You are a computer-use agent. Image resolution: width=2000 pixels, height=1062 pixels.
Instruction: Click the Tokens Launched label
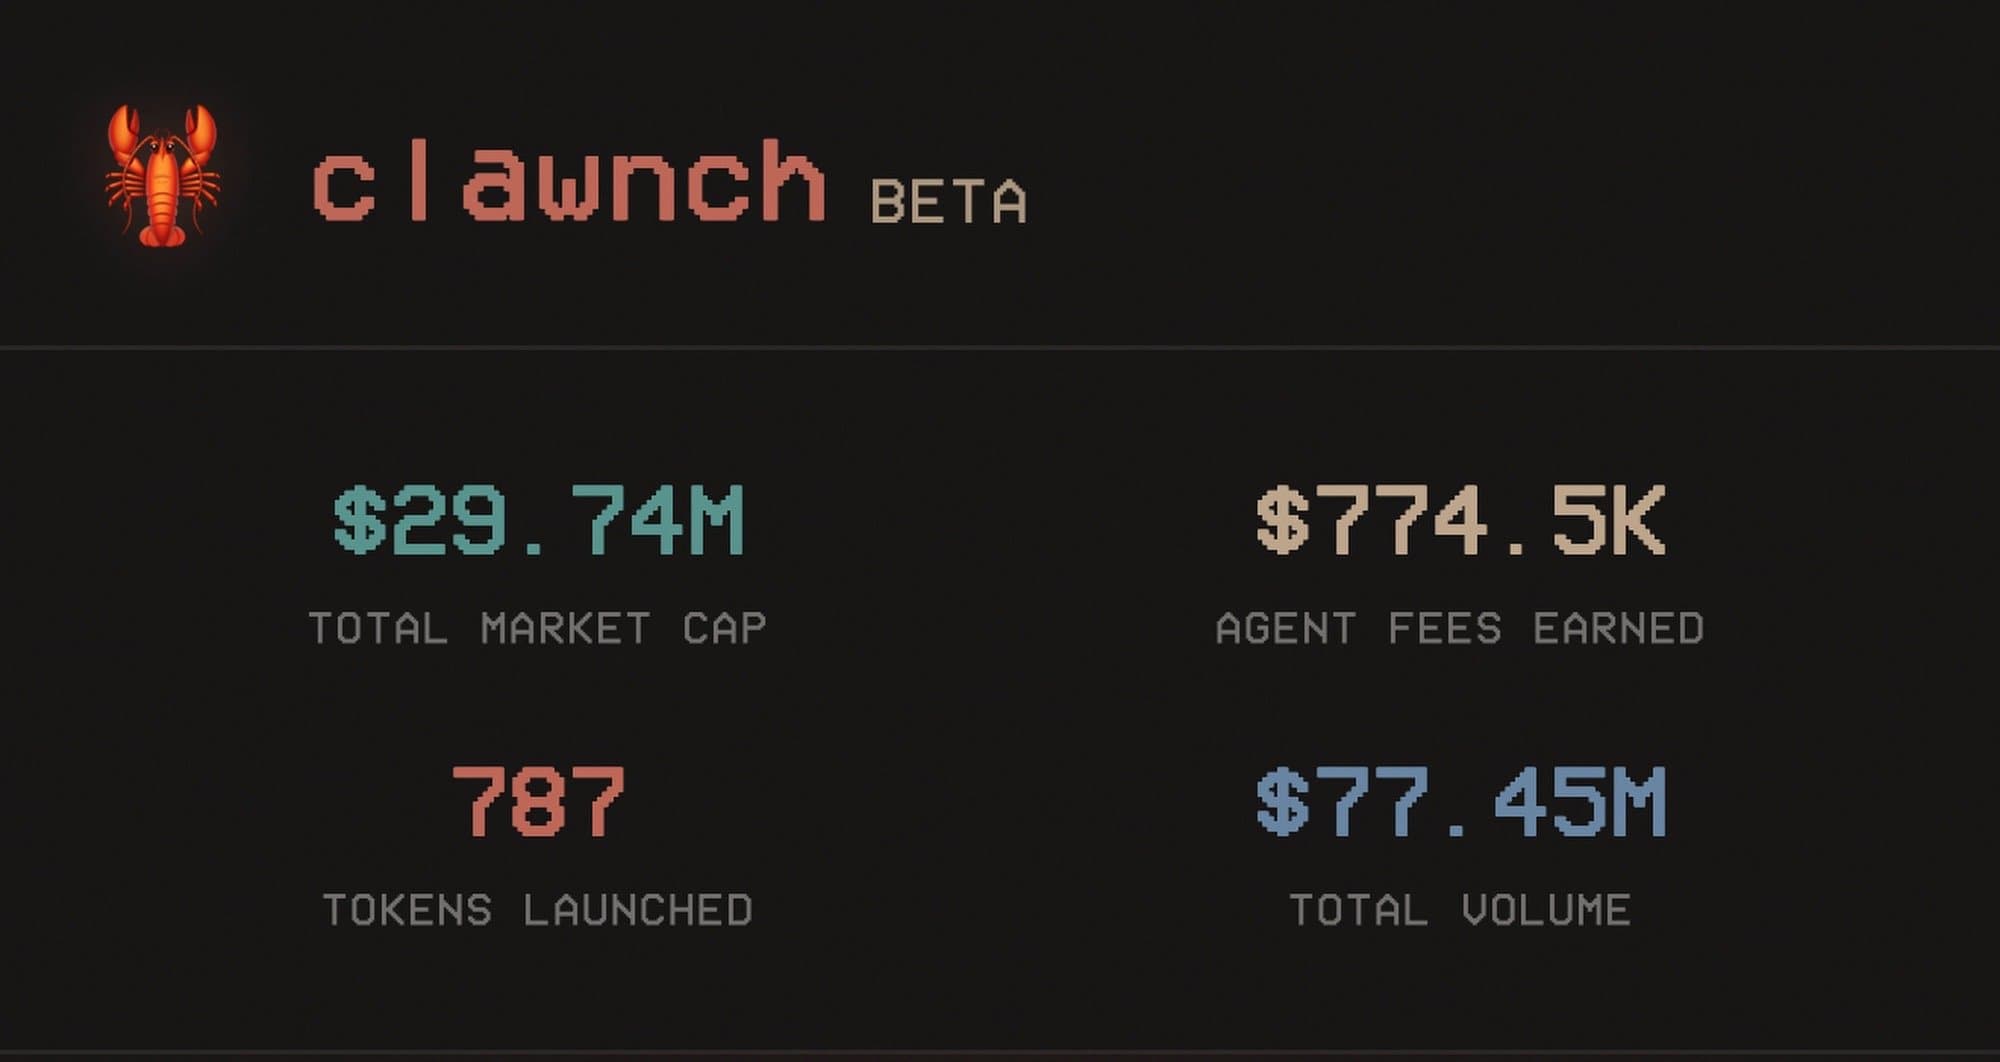[x=538, y=911]
